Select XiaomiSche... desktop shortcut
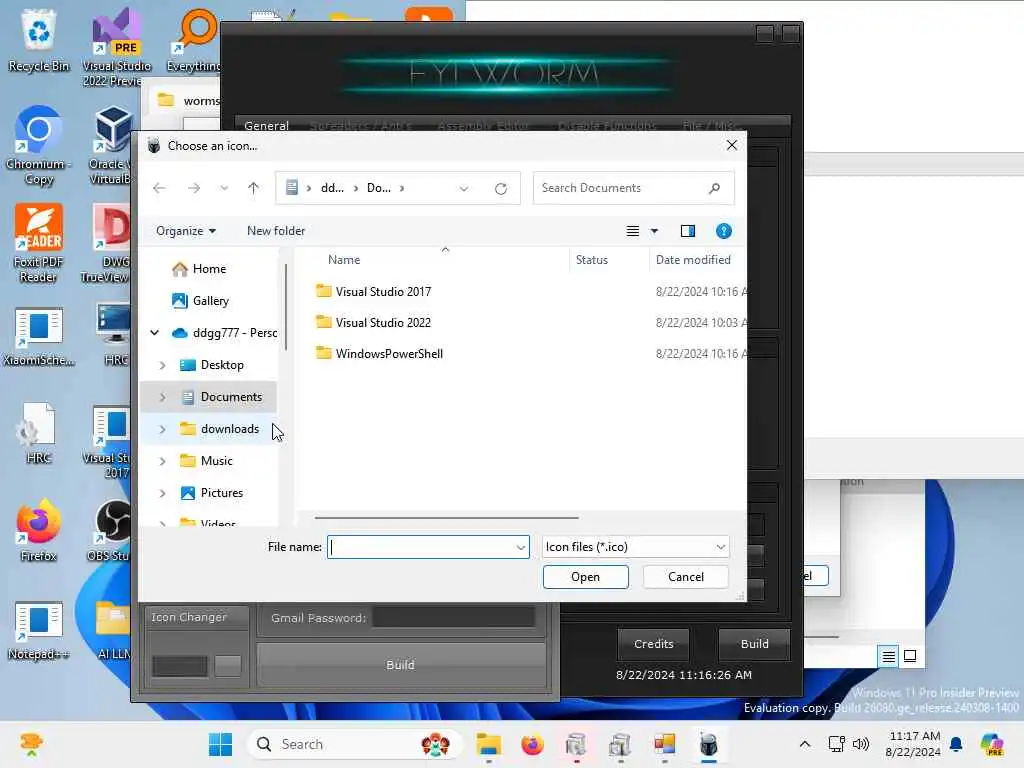Image resolution: width=1024 pixels, height=768 pixels. [x=39, y=337]
